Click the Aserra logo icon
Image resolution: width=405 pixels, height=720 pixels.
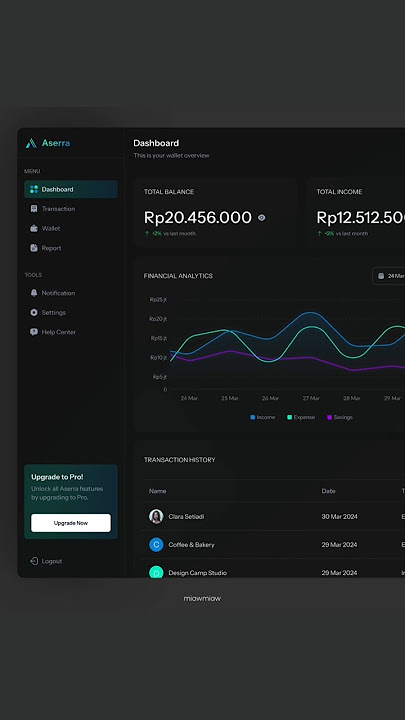31,143
